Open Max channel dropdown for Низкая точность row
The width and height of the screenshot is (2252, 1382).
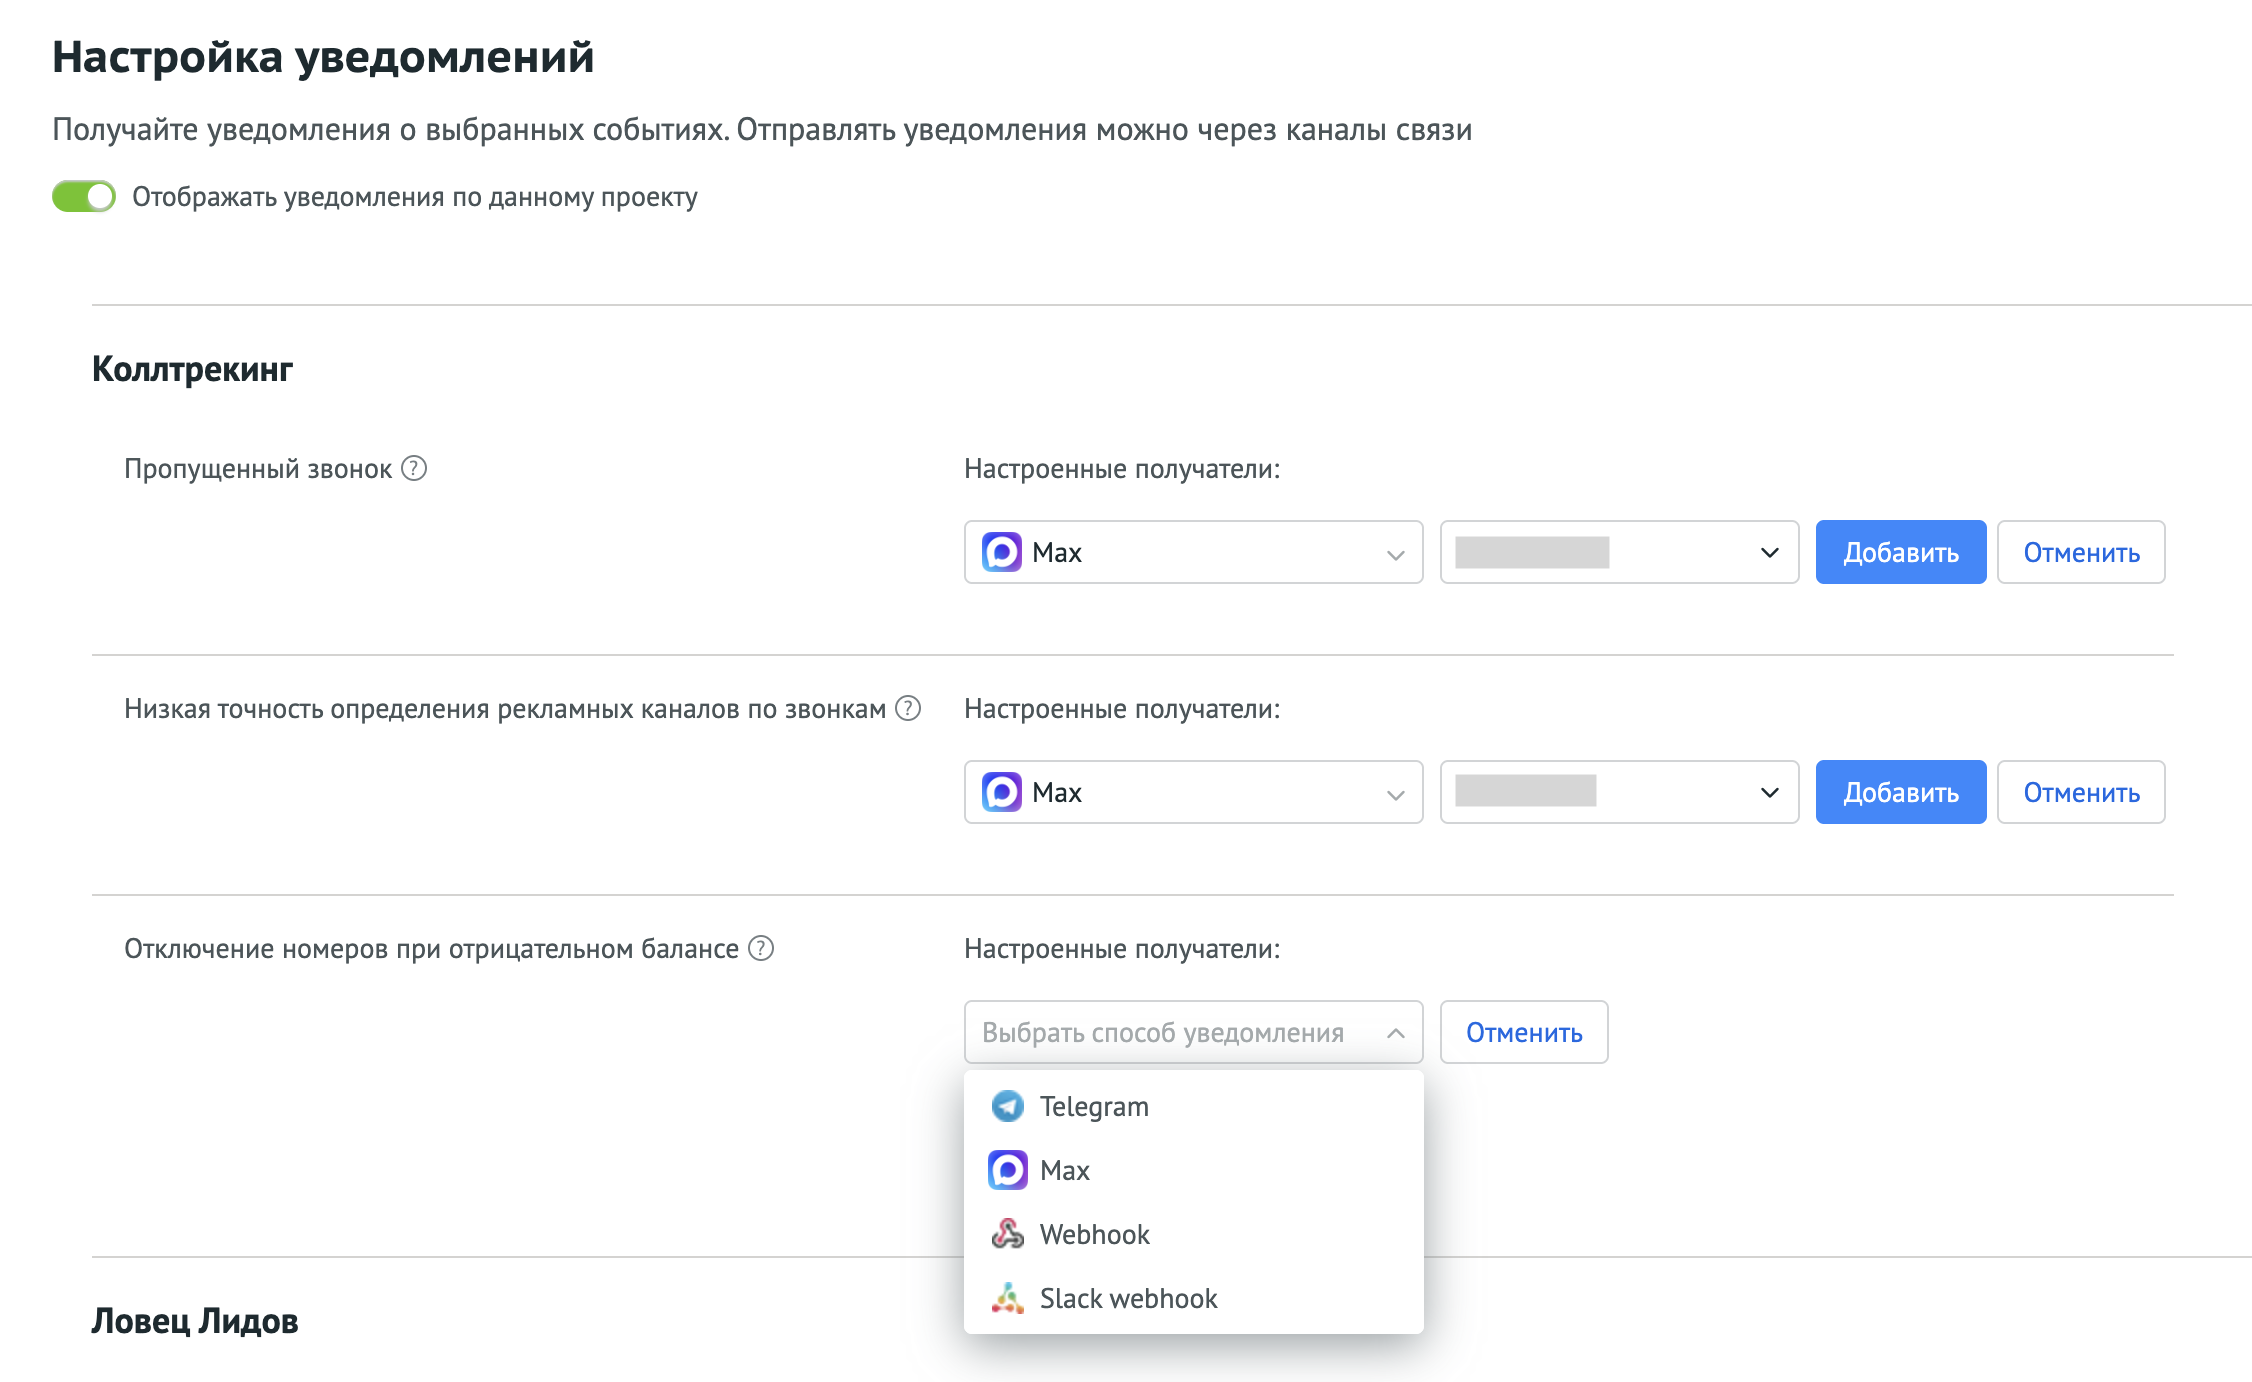[x=1193, y=792]
